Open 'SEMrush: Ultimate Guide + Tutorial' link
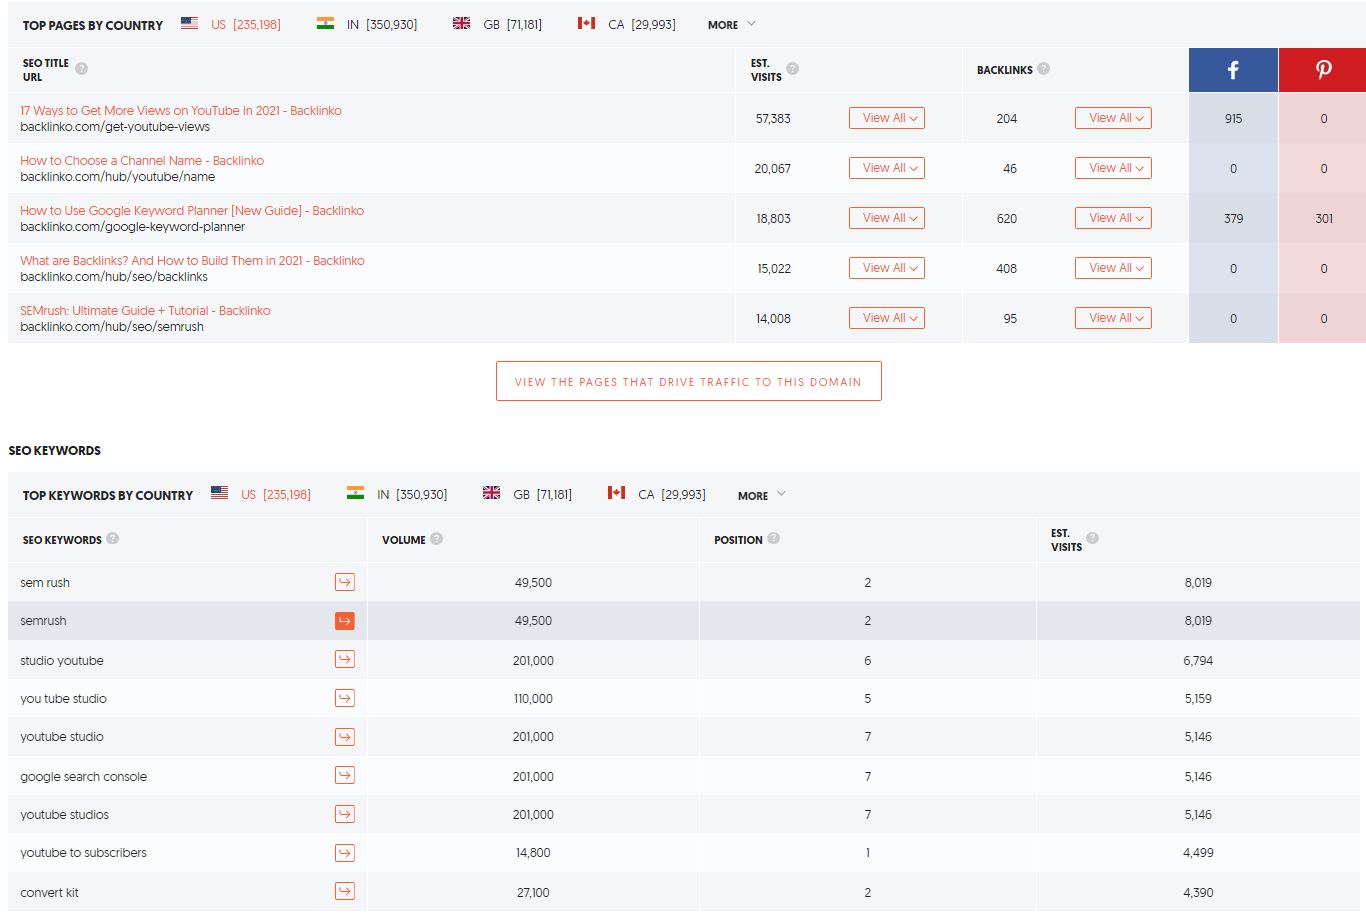 tap(145, 311)
